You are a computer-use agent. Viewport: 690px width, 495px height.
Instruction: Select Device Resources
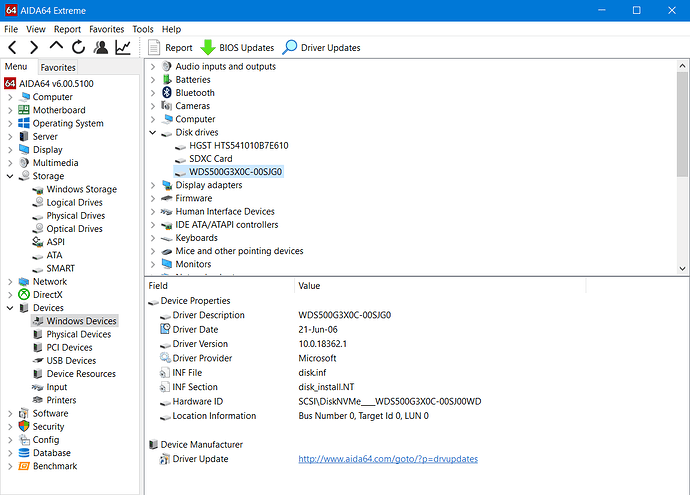tap(81, 374)
